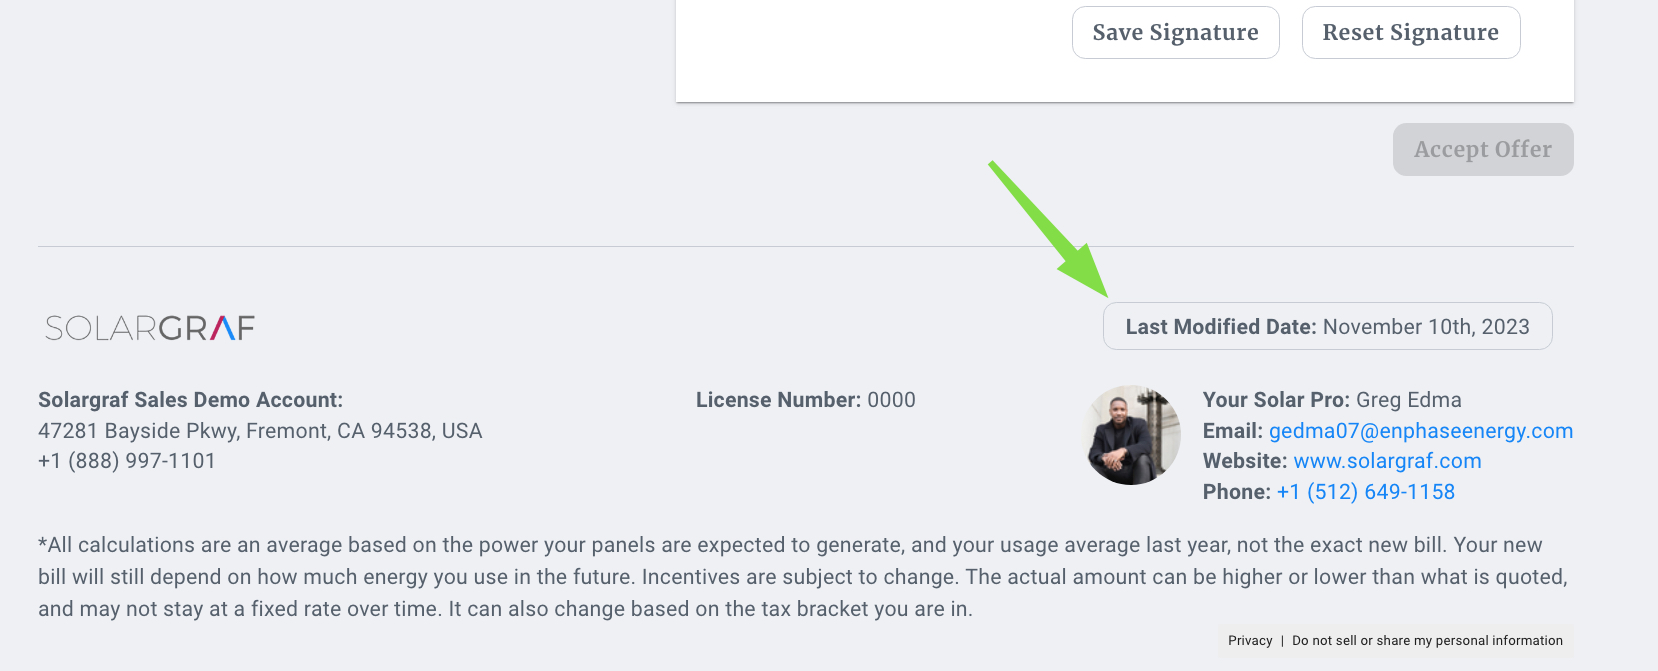This screenshot has width=1658, height=671.
Task: Click the Accept Offer button
Action: [x=1482, y=150]
